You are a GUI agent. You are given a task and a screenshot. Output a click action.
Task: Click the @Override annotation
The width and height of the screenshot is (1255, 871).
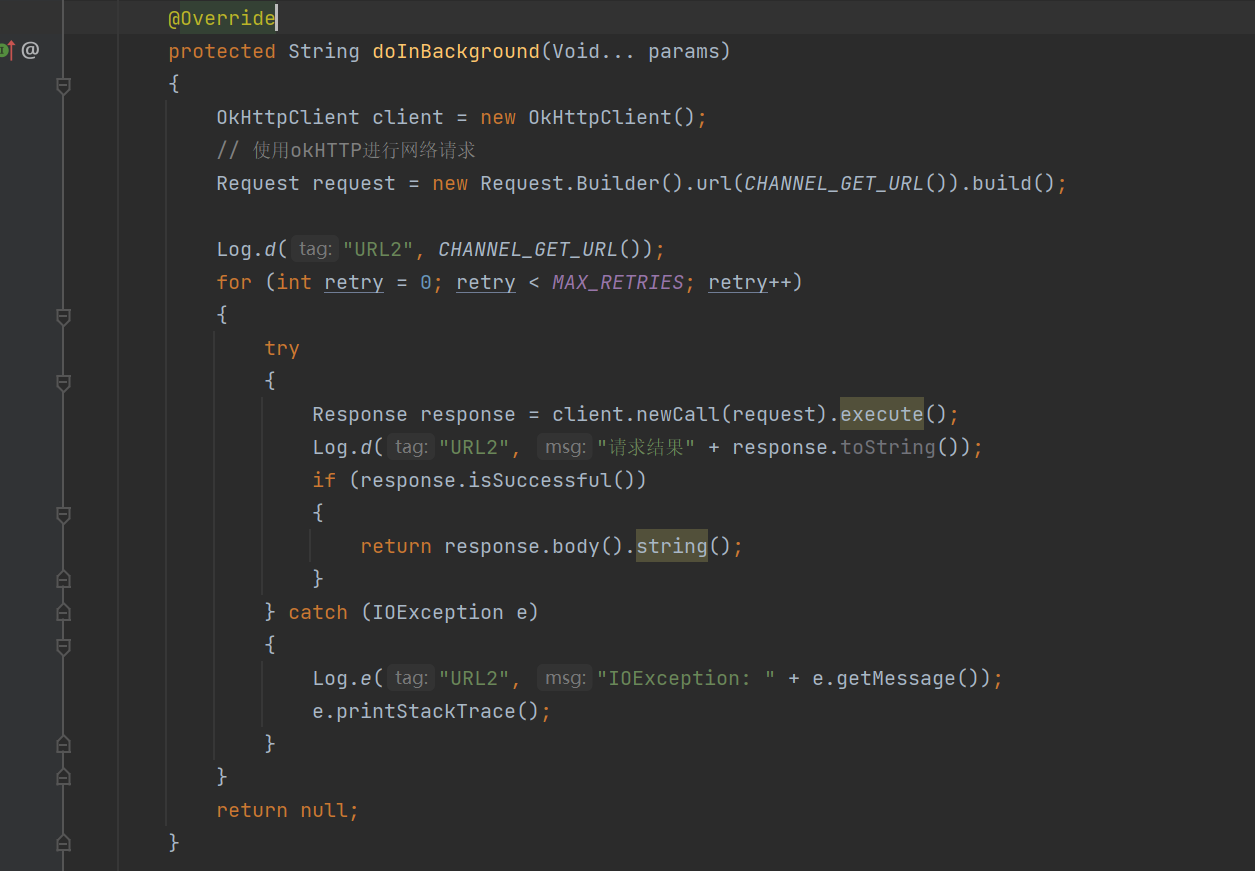pos(222,19)
